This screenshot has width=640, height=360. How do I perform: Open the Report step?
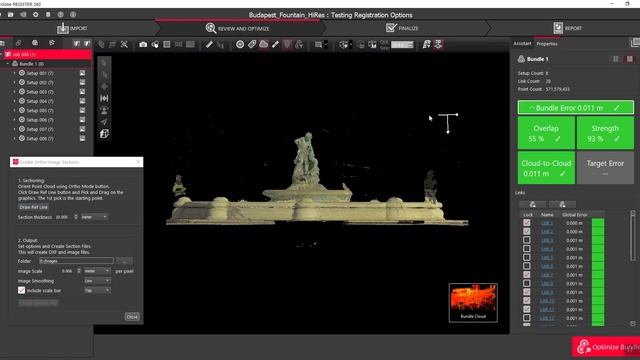tap(567, 28)
